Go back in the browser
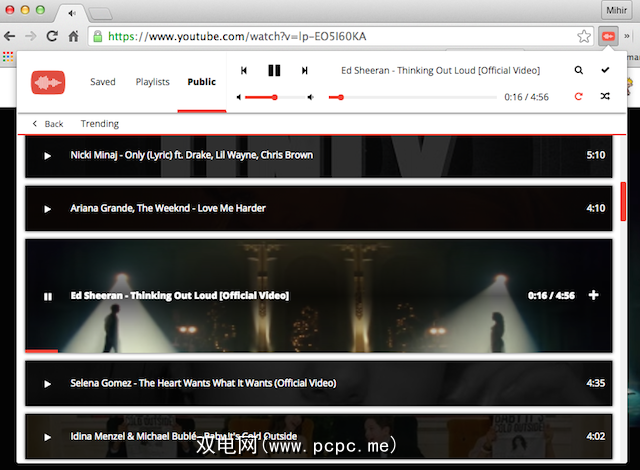 click(10, 36)
